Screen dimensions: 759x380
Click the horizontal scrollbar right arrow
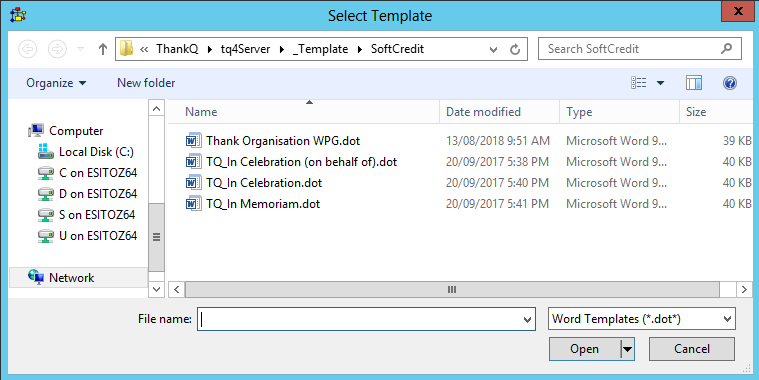[744, 289]
